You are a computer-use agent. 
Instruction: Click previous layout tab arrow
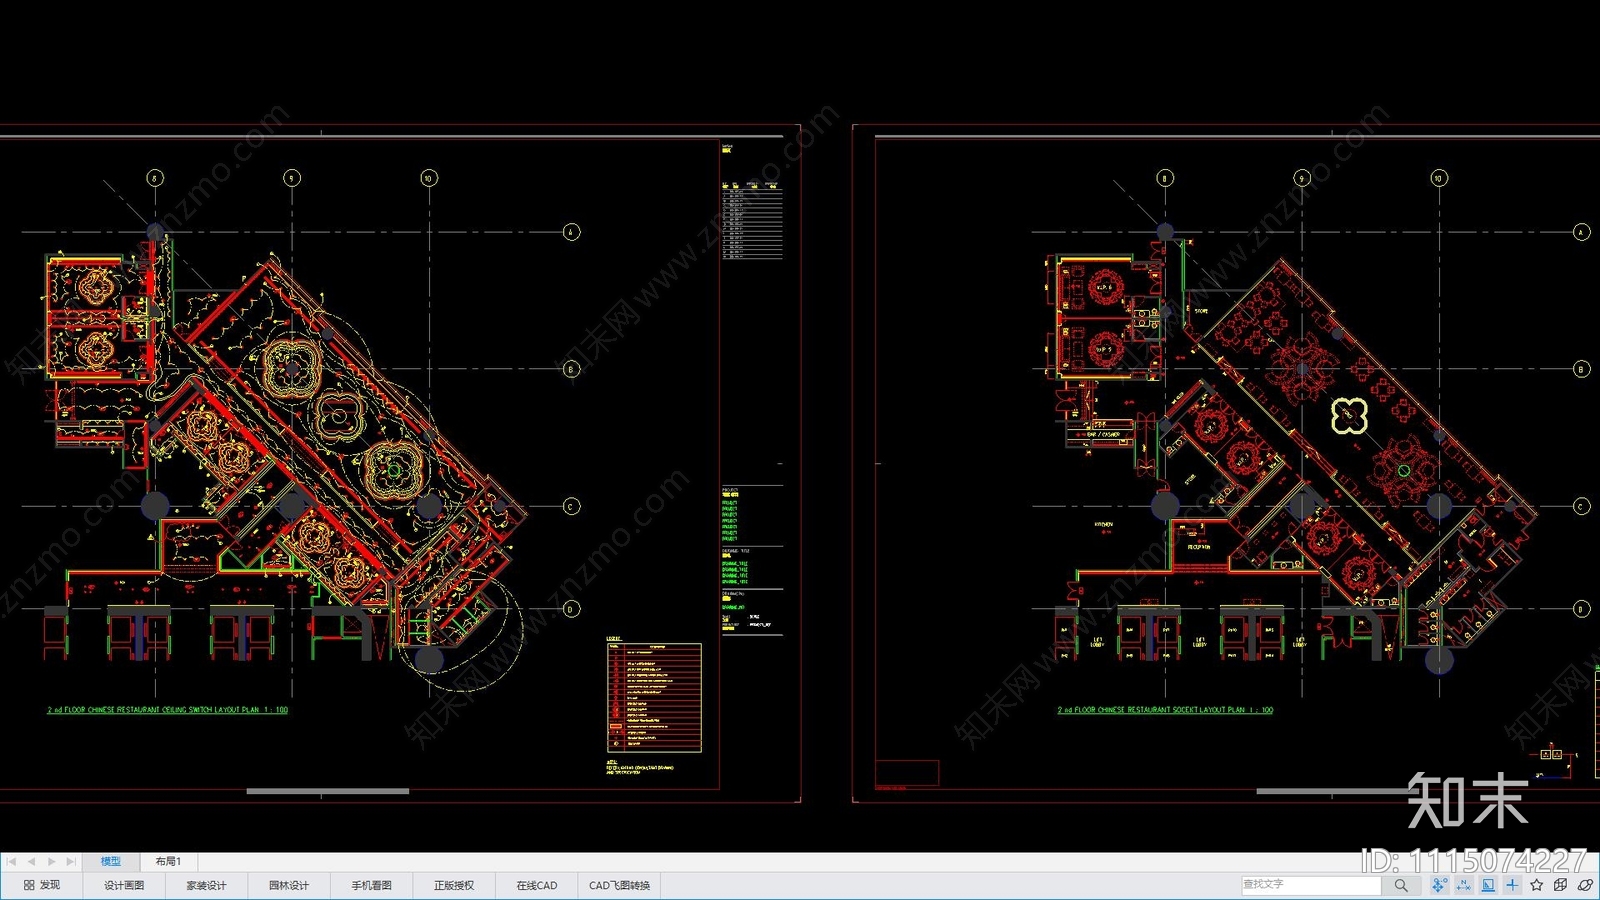point(31,861)
